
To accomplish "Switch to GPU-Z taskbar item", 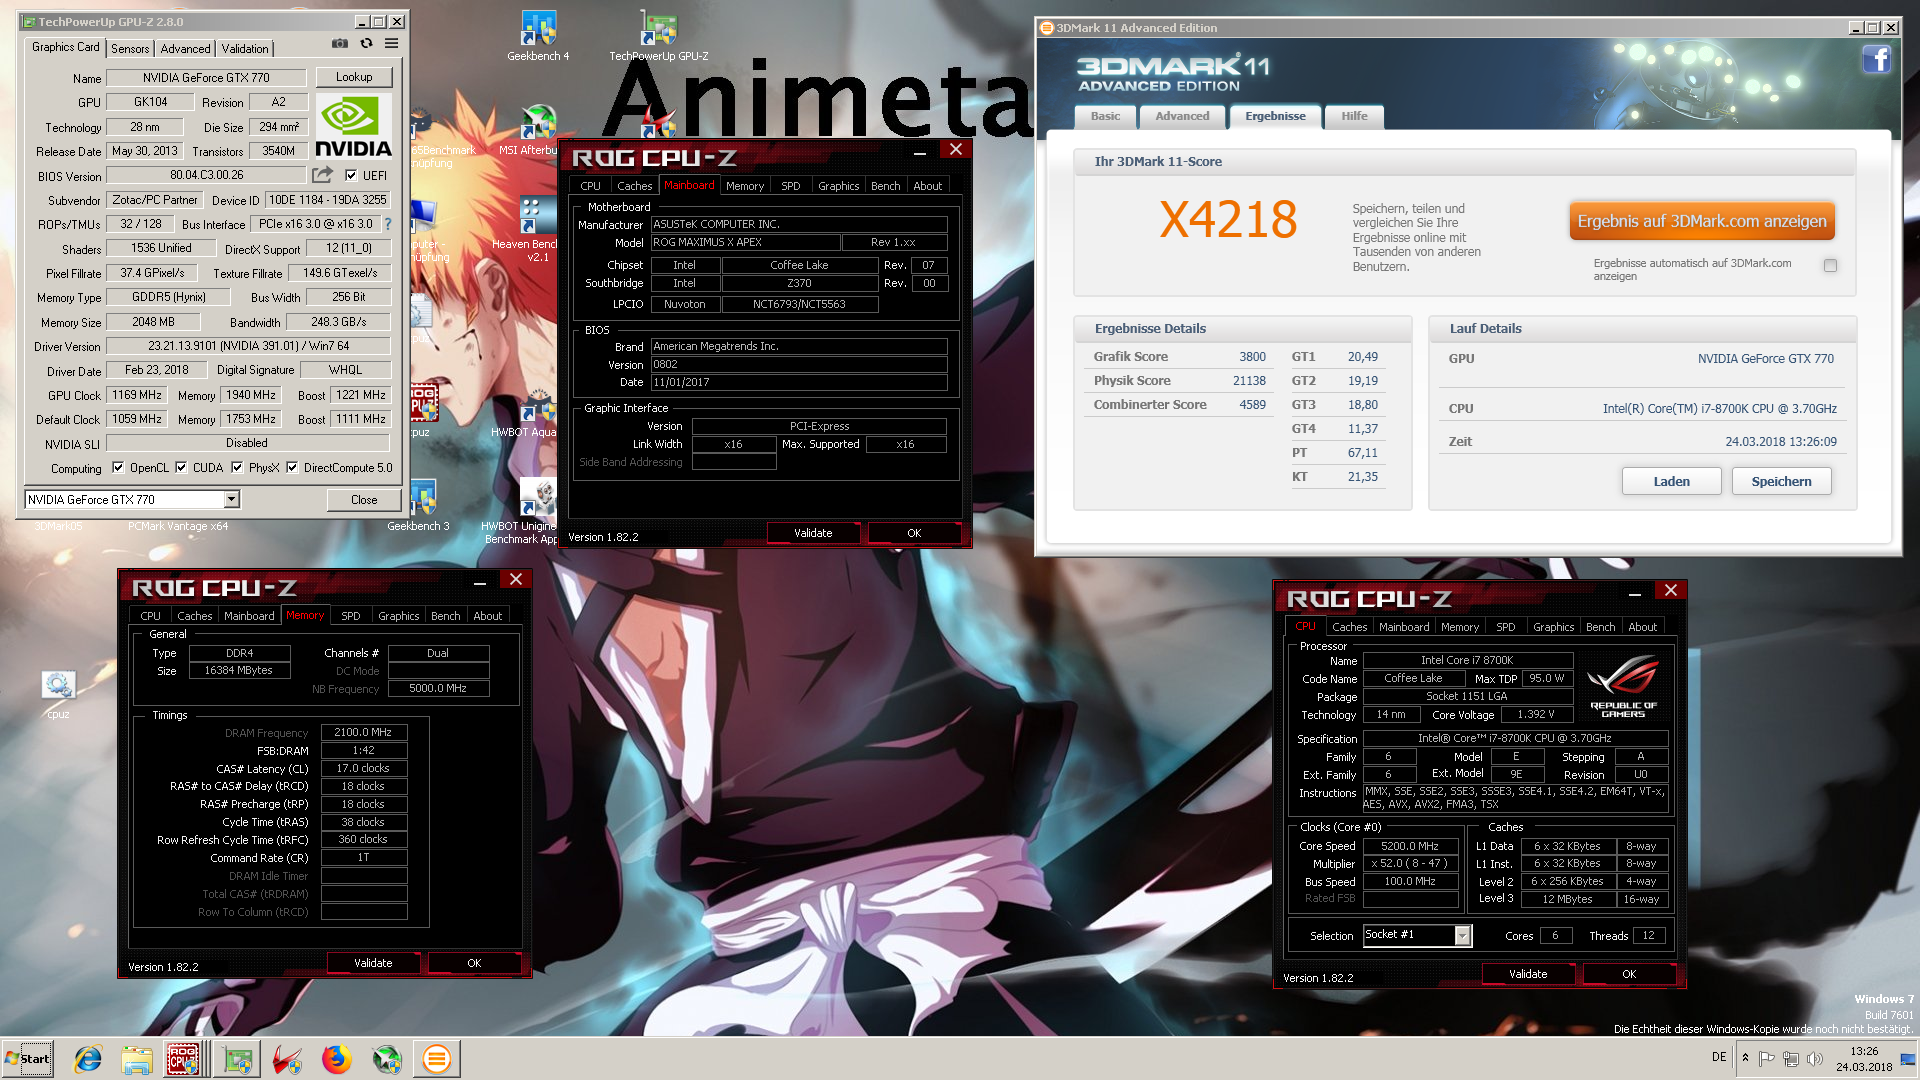I will pos(238,1059).
